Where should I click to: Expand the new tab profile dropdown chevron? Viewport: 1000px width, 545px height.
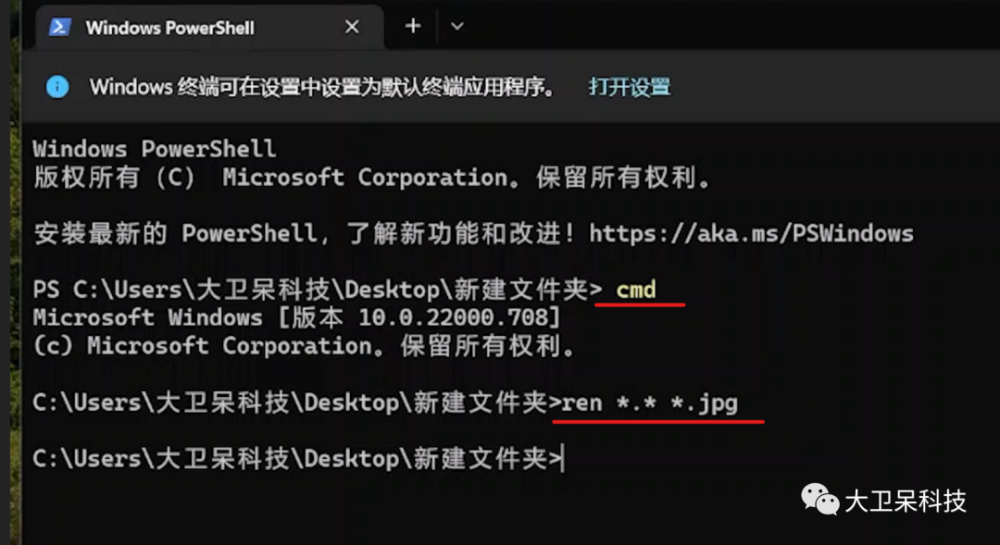[457, 27]
